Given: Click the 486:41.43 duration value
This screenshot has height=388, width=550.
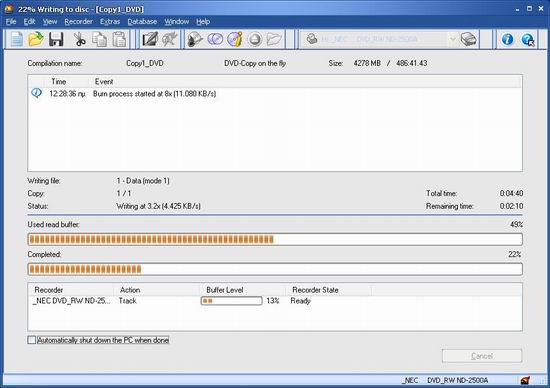Looking at the screenshot, I should pyautogui.click(x=411, y=63).
